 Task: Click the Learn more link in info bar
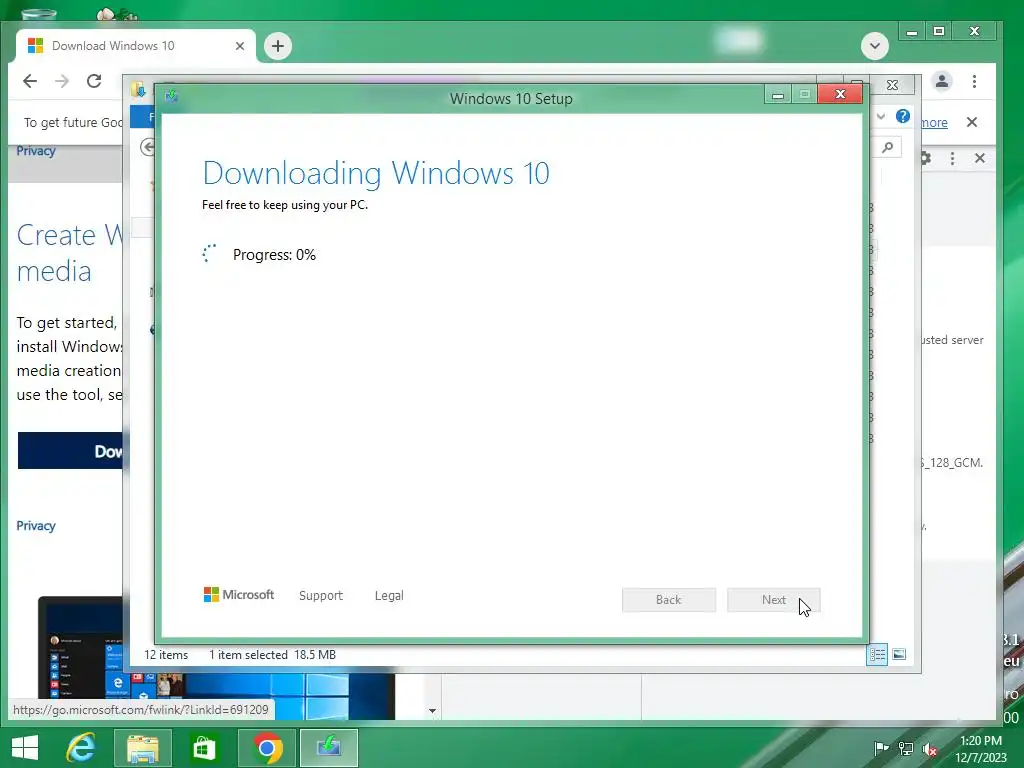pos(934,122)
